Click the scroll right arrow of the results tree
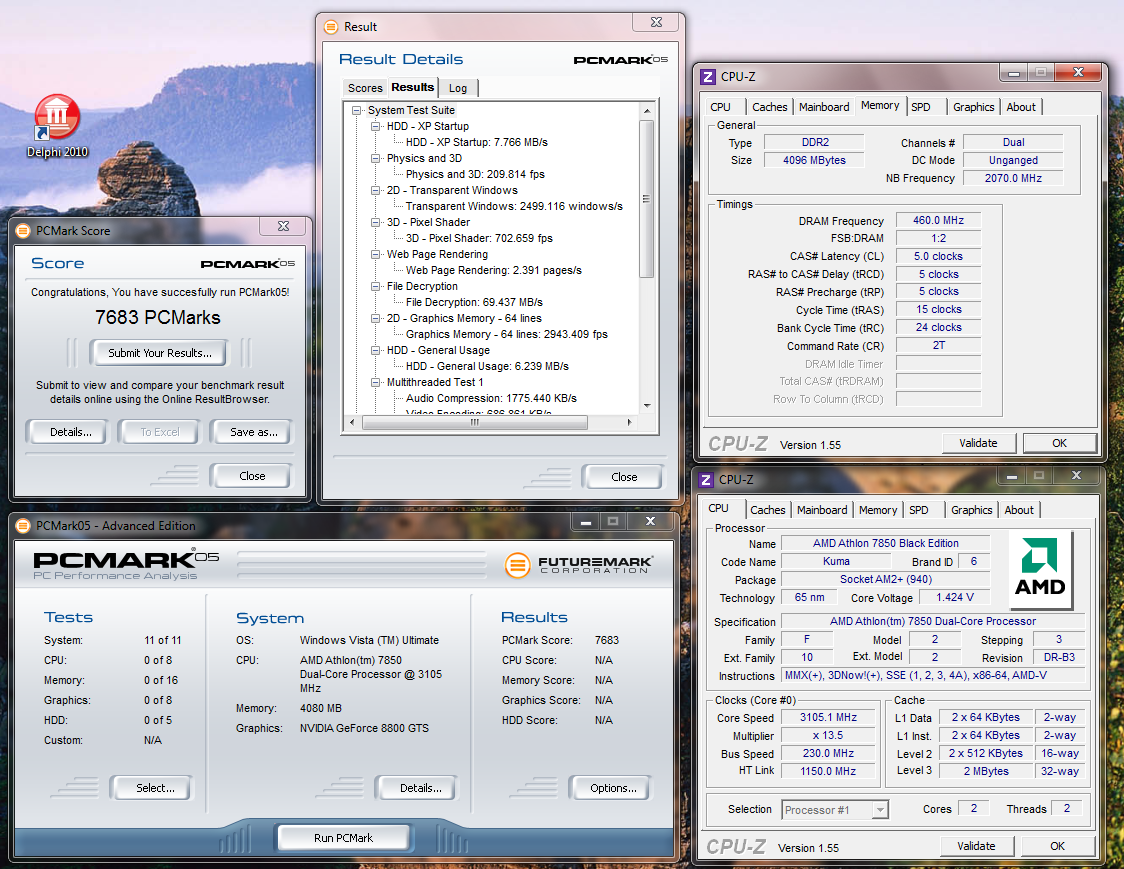Viewport: 1124px width, 869px height. (629, 423)
